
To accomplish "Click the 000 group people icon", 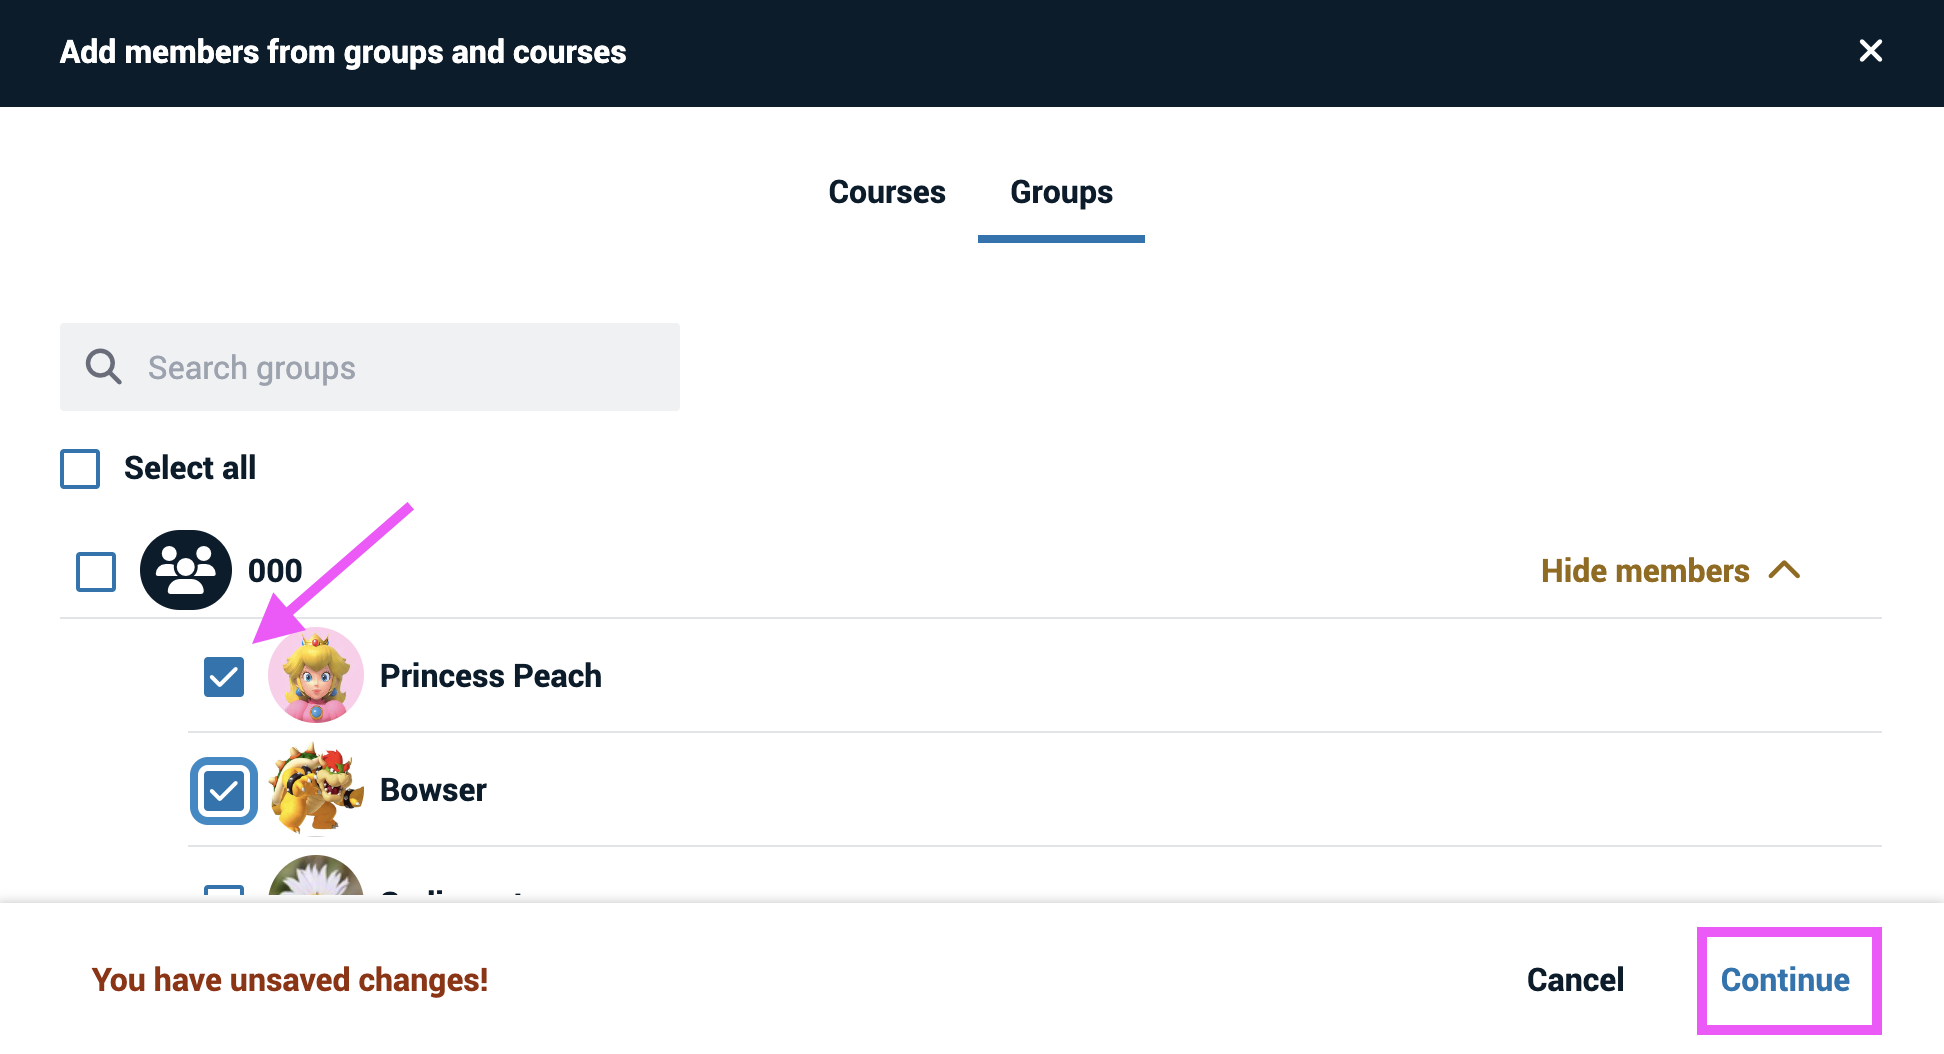I will (186, 570).
